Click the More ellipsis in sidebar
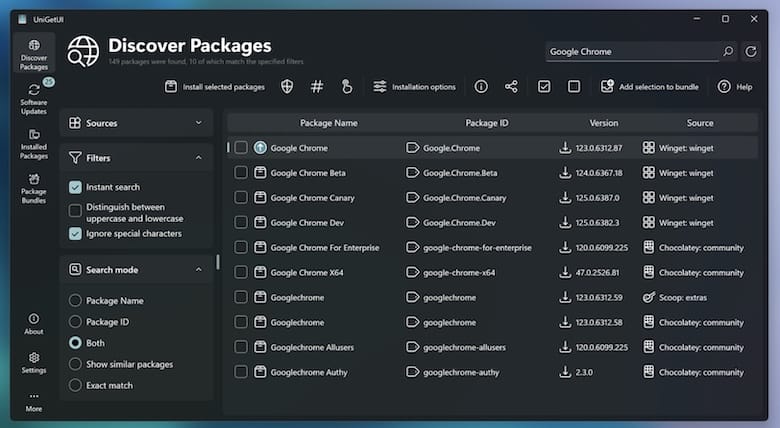The height and width of the screenshot is (428, 780). pyautogui.click(x=34, y=402)
